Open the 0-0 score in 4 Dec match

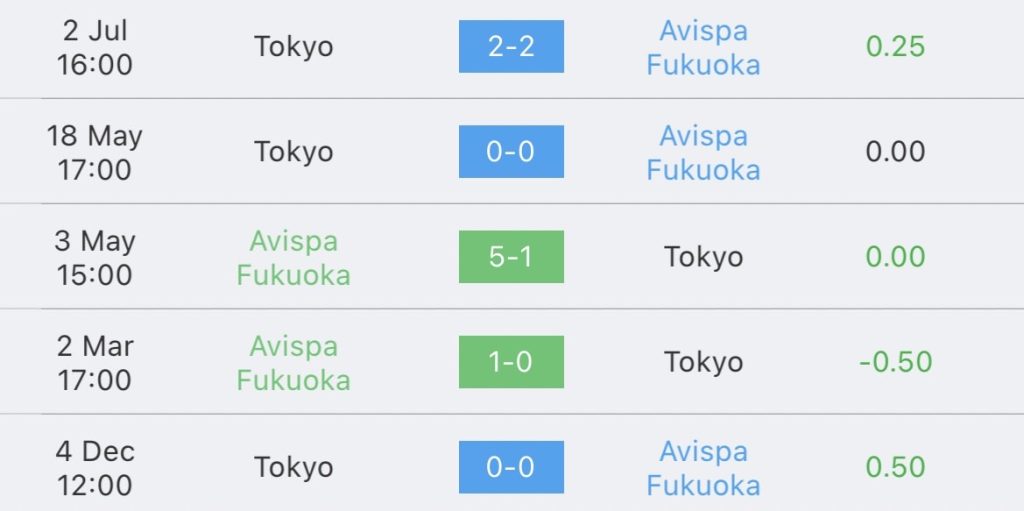point(511,467)
